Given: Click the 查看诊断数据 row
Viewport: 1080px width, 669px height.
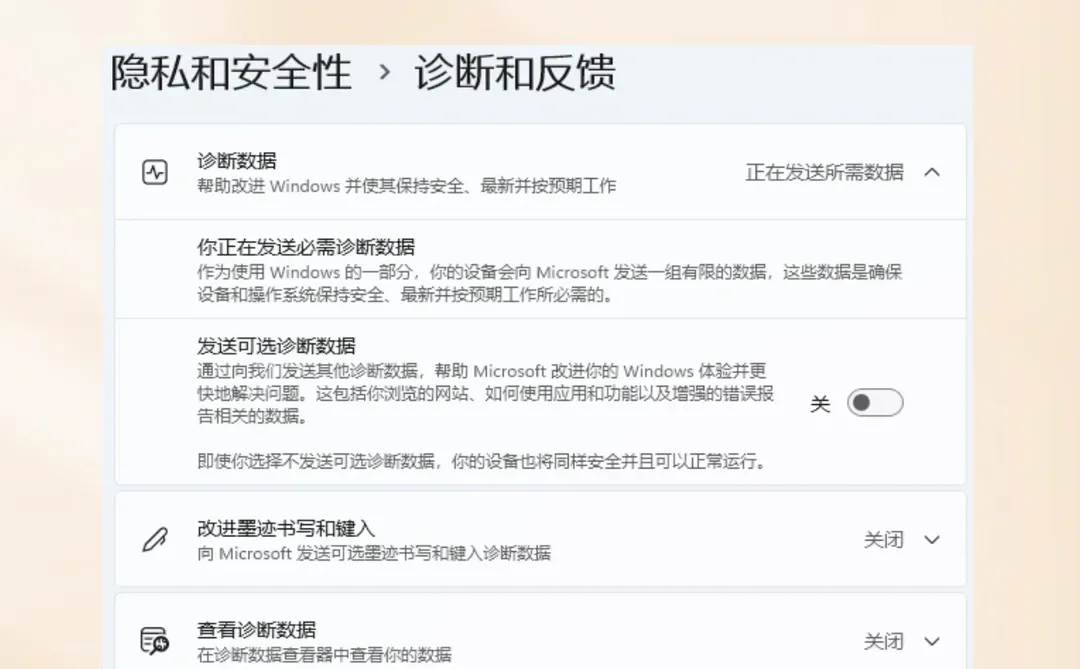Looking at the screenshot, I should 500,640.
